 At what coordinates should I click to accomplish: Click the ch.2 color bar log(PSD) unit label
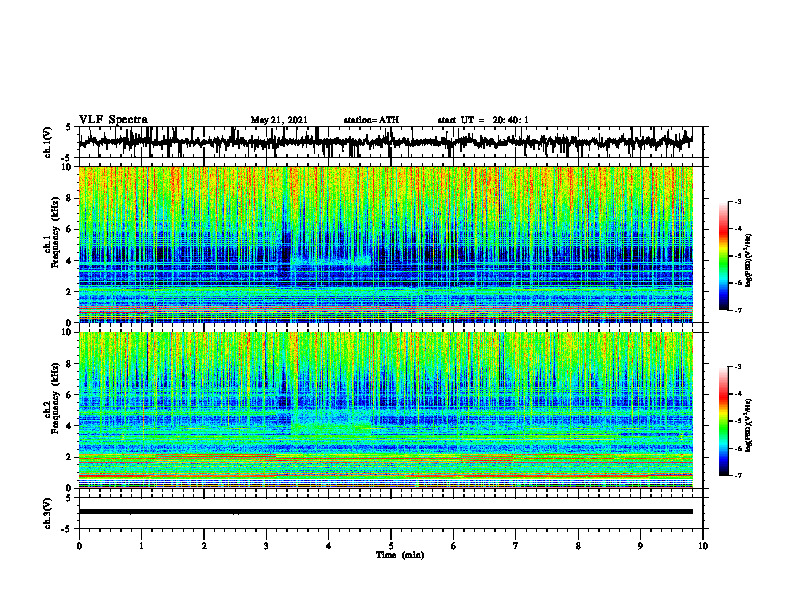(x=749, y=425)
